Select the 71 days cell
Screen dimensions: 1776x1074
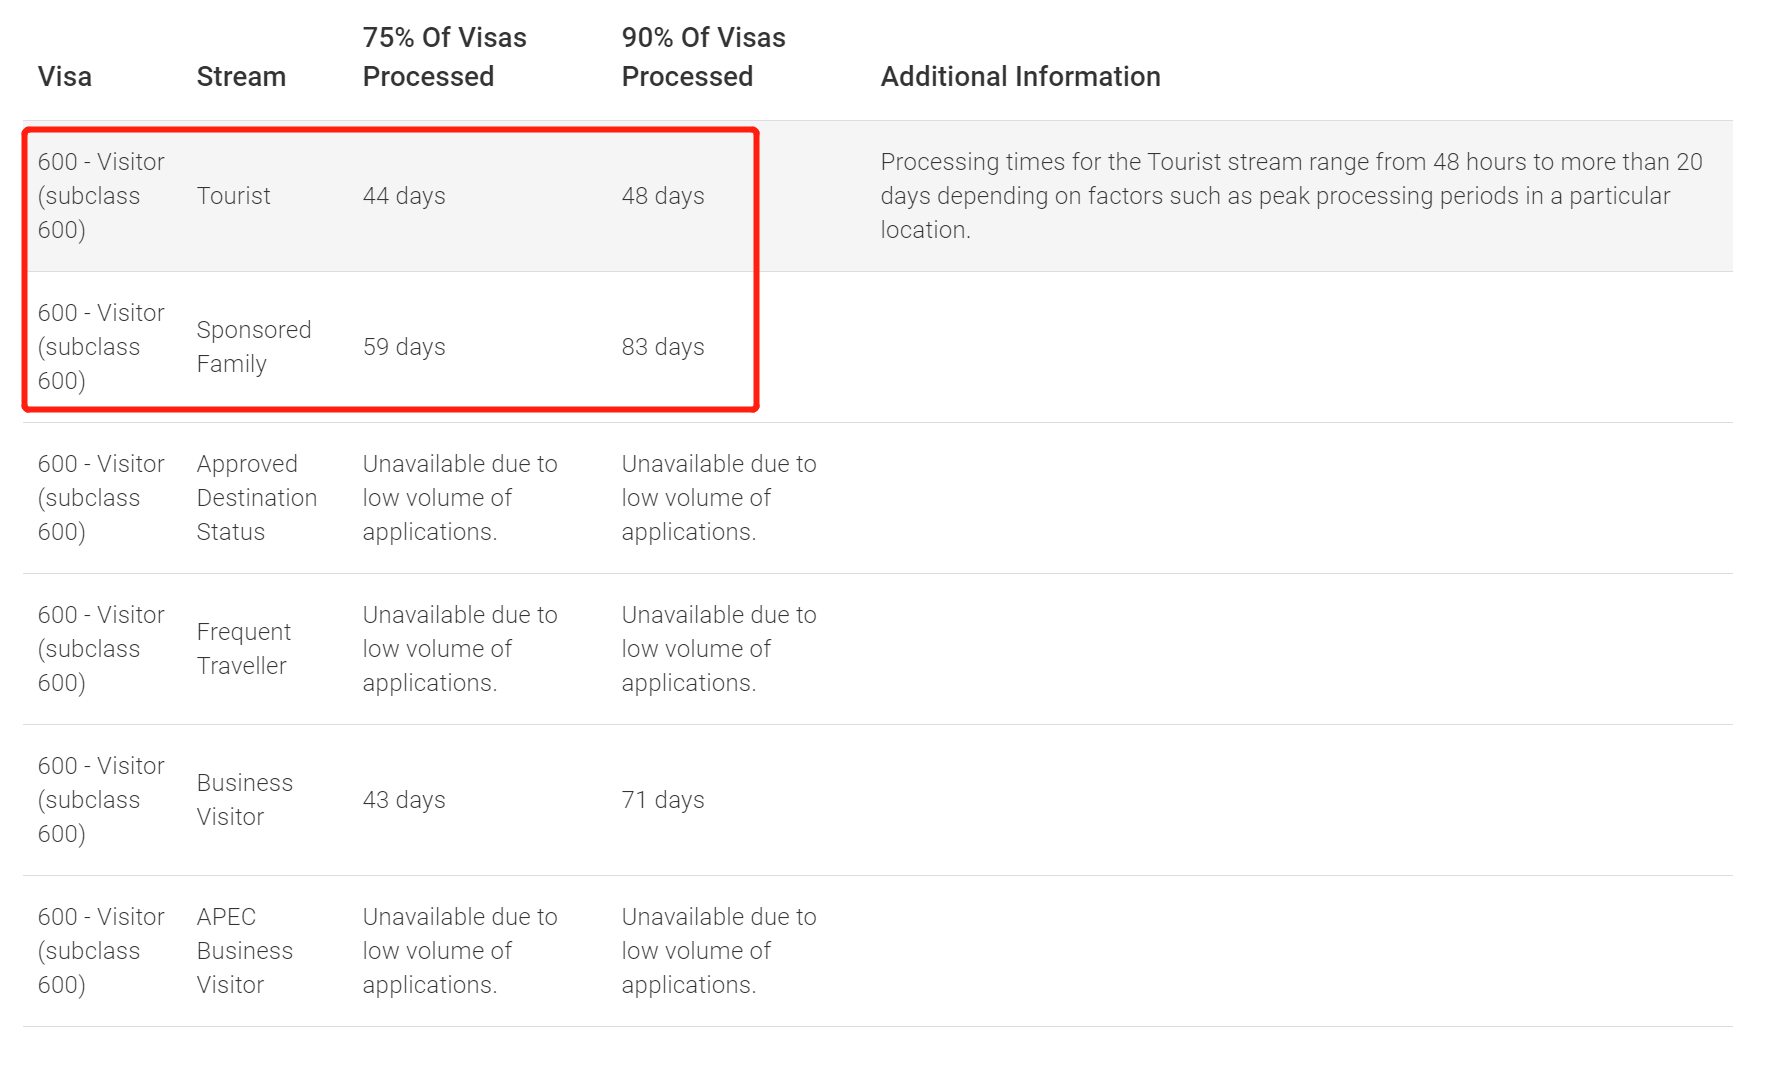coord(663,800)
